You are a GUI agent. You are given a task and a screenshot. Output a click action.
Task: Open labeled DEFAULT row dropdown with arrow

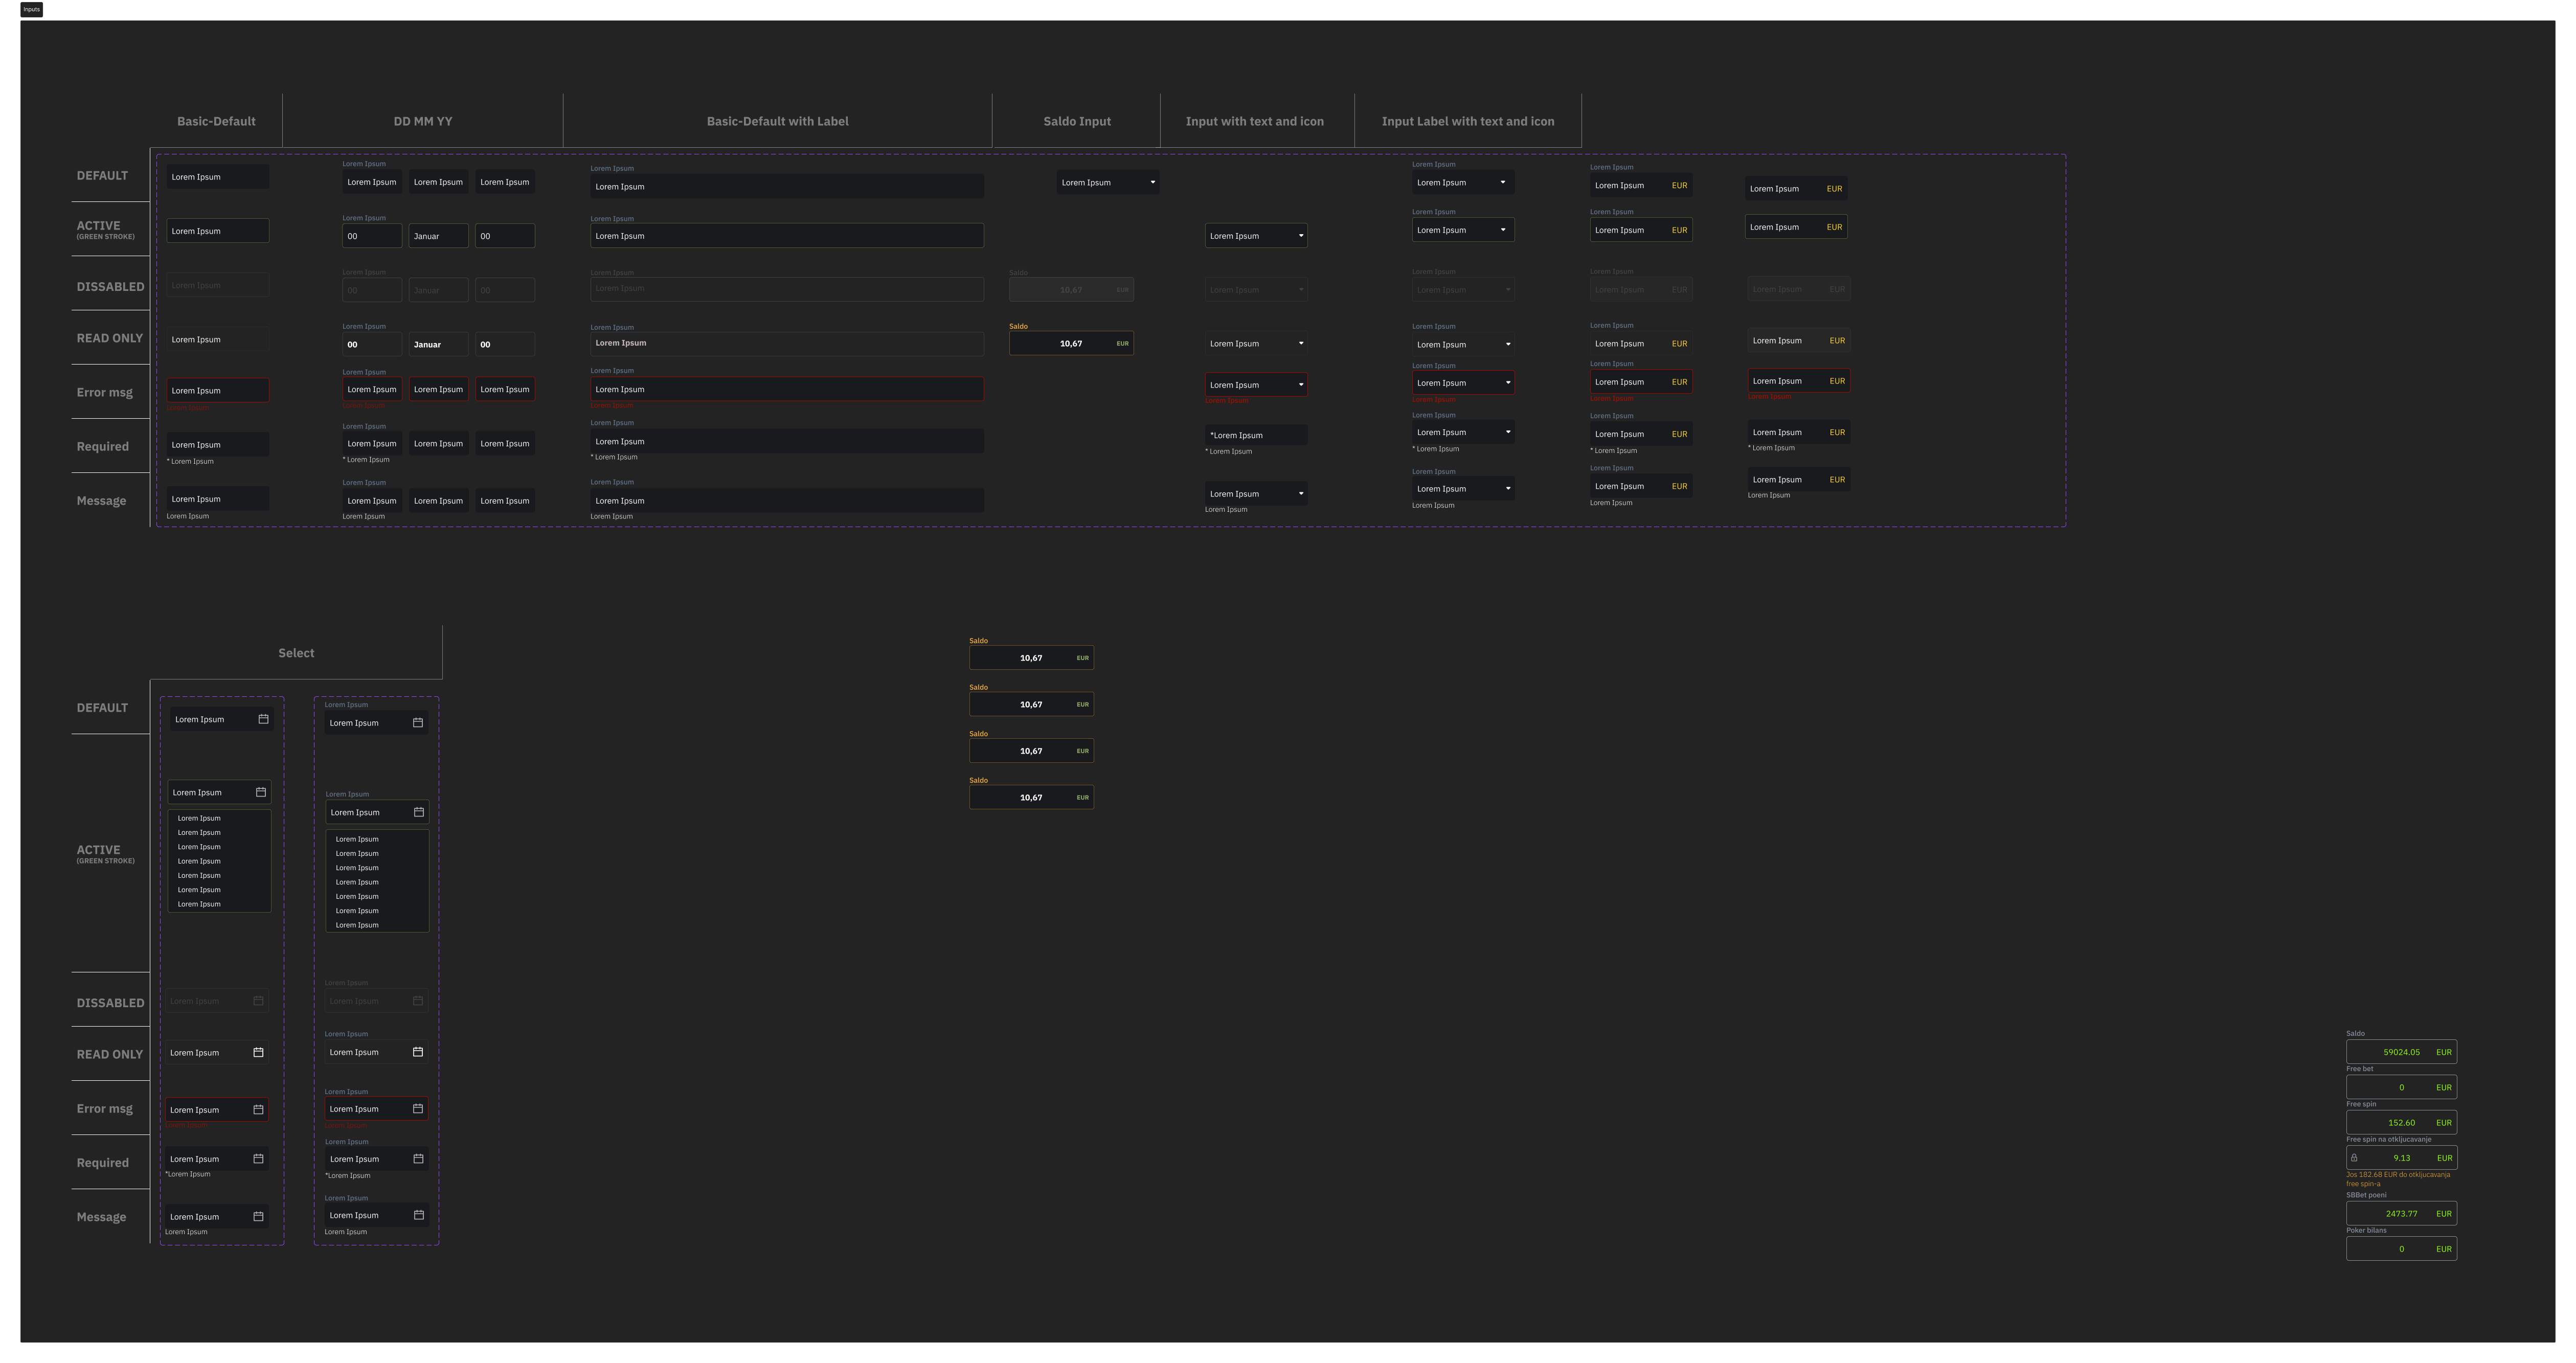[1502, 182]
